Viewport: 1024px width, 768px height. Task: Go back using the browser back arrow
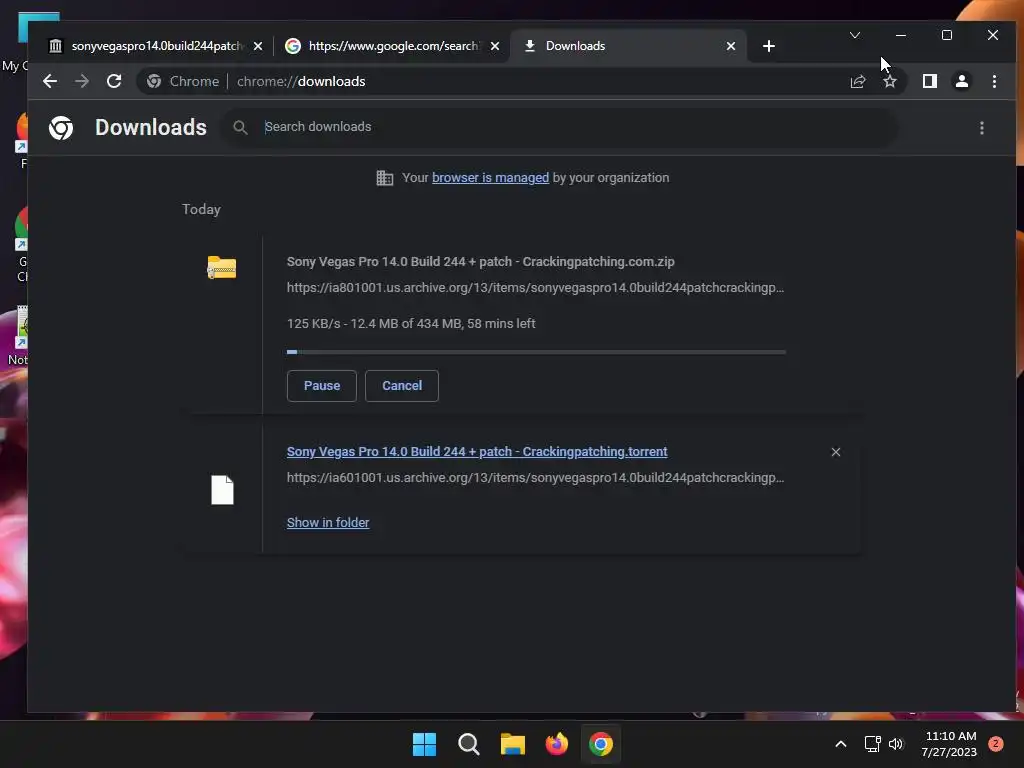[50, 81]
